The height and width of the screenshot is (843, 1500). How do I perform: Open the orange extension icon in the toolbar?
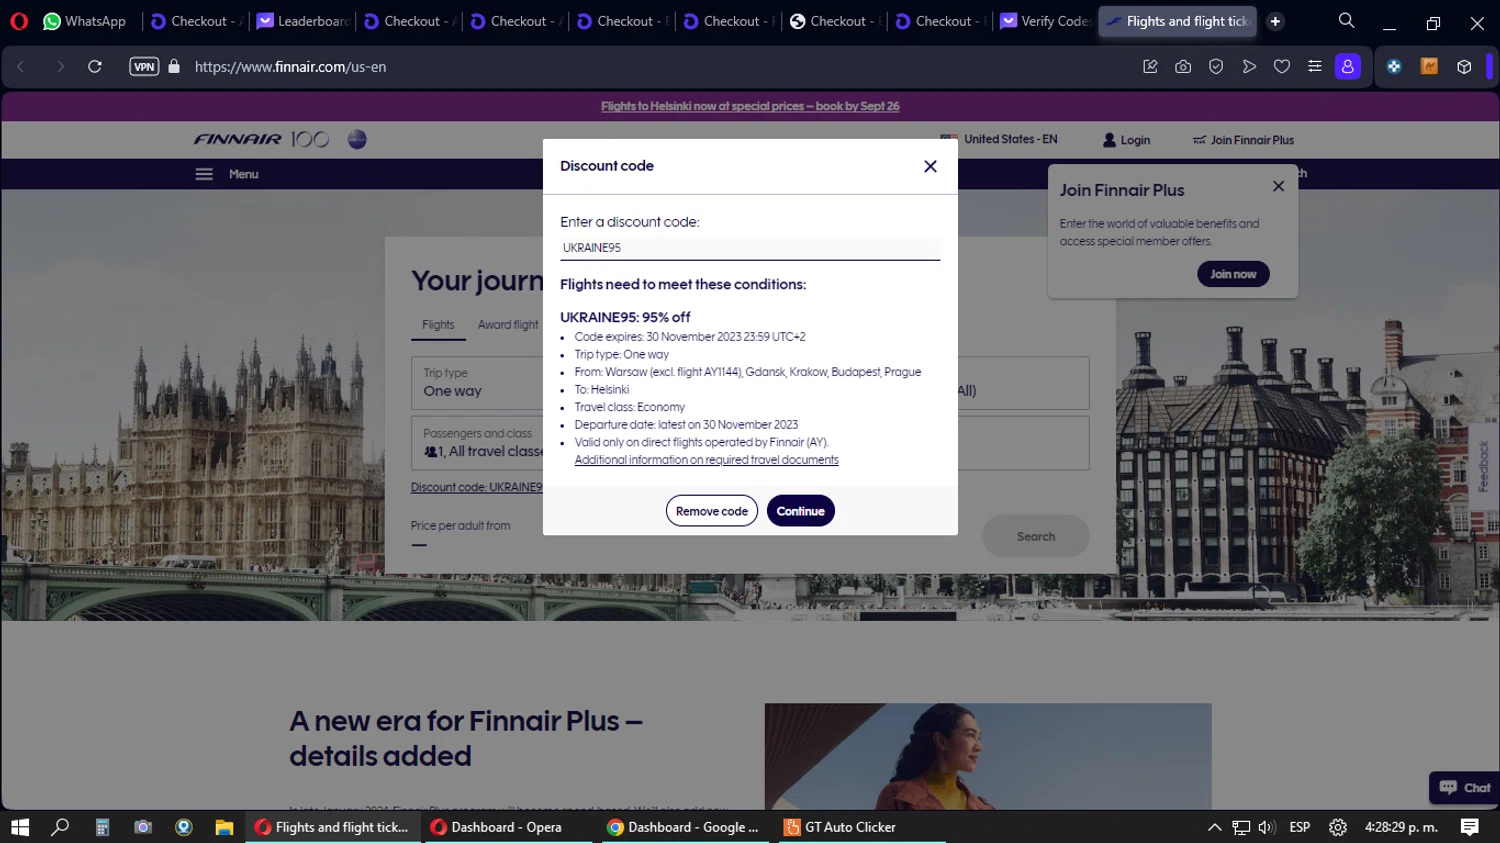1429,67
